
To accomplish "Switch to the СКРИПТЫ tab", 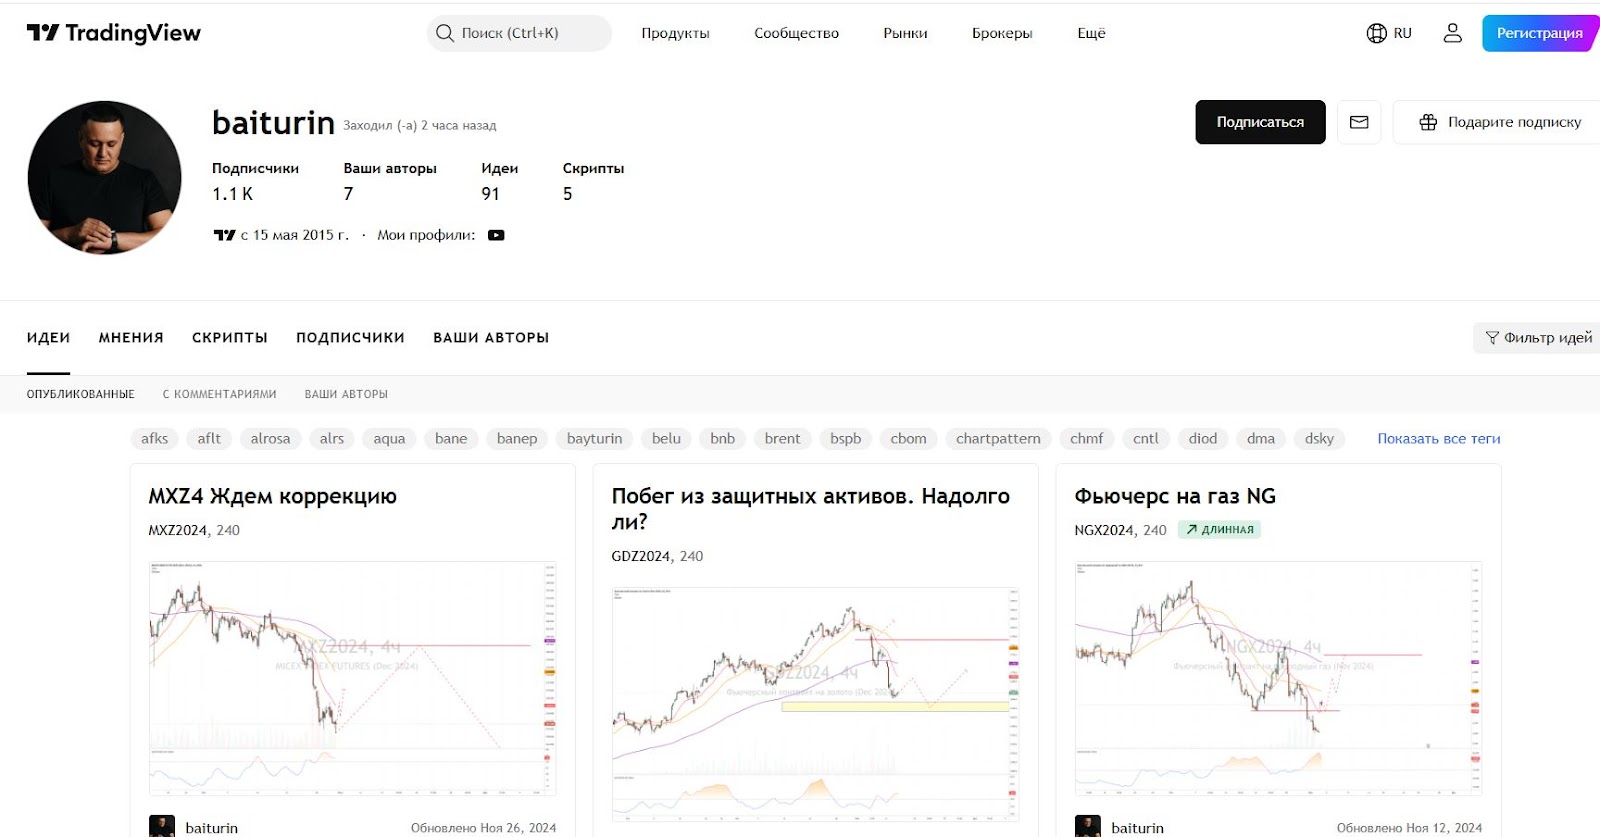I will 230,338.
